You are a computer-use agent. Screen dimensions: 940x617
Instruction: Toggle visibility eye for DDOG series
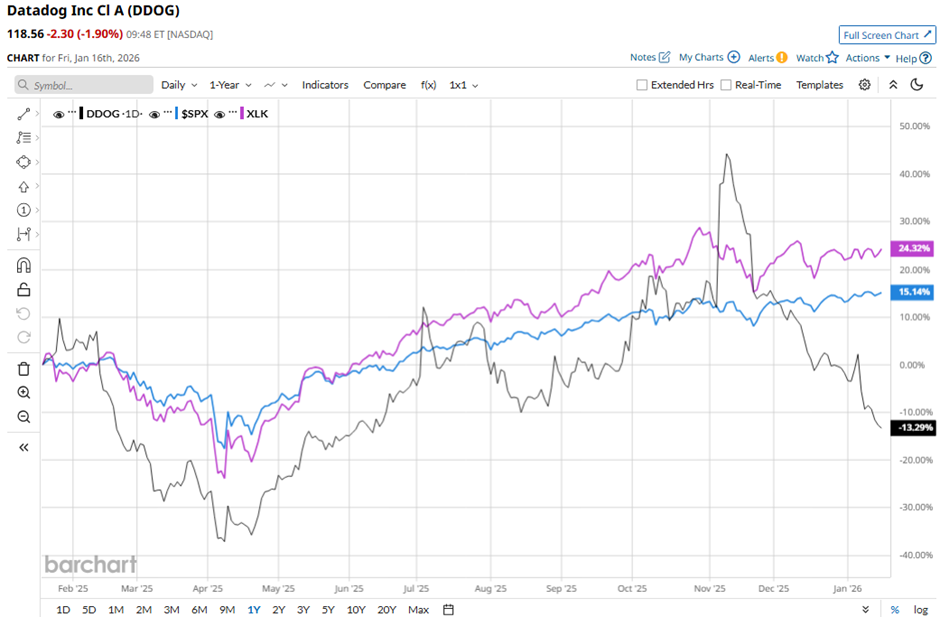[59, 114]
